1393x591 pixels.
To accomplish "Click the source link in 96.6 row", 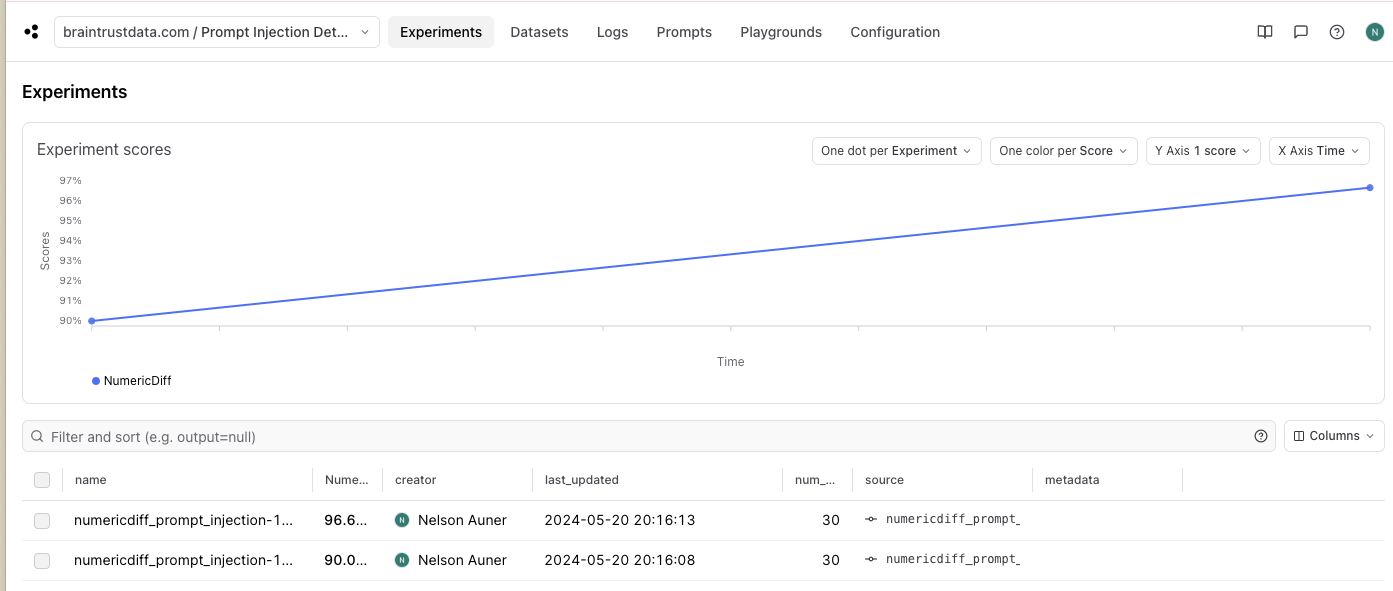I will [x=953, y=520].
